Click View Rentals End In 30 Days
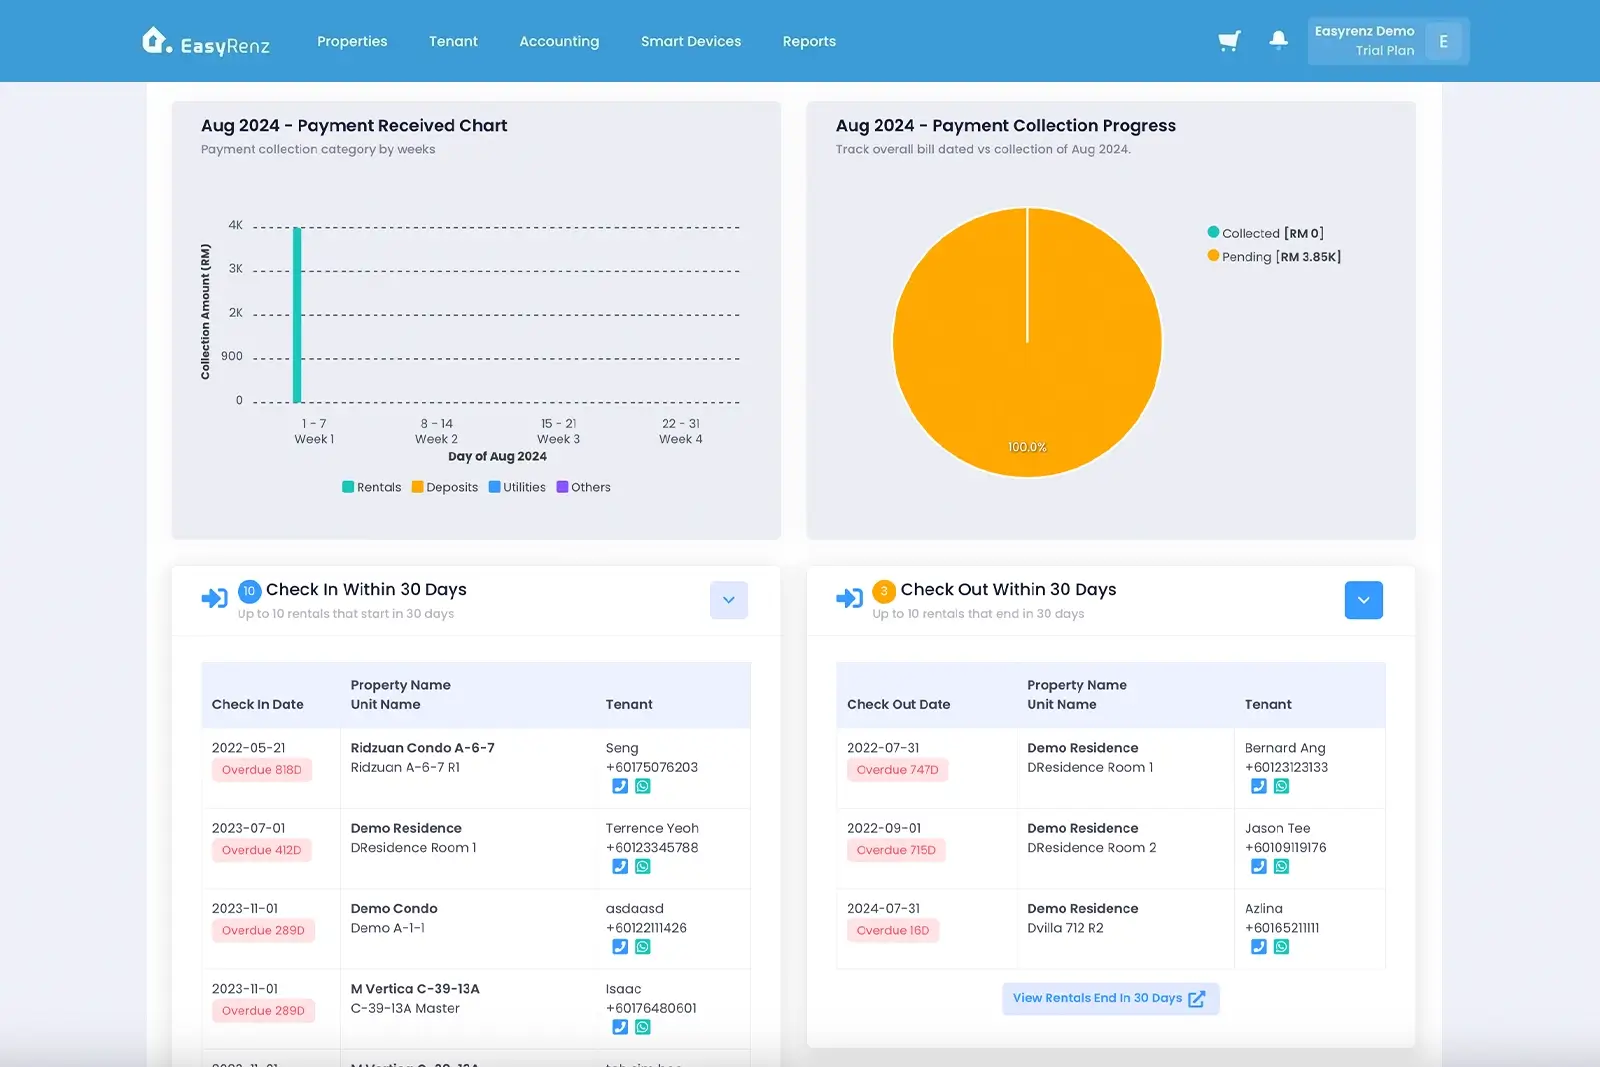The width and height of the screenshot is (1600, 1067). tap(1109, 998)
